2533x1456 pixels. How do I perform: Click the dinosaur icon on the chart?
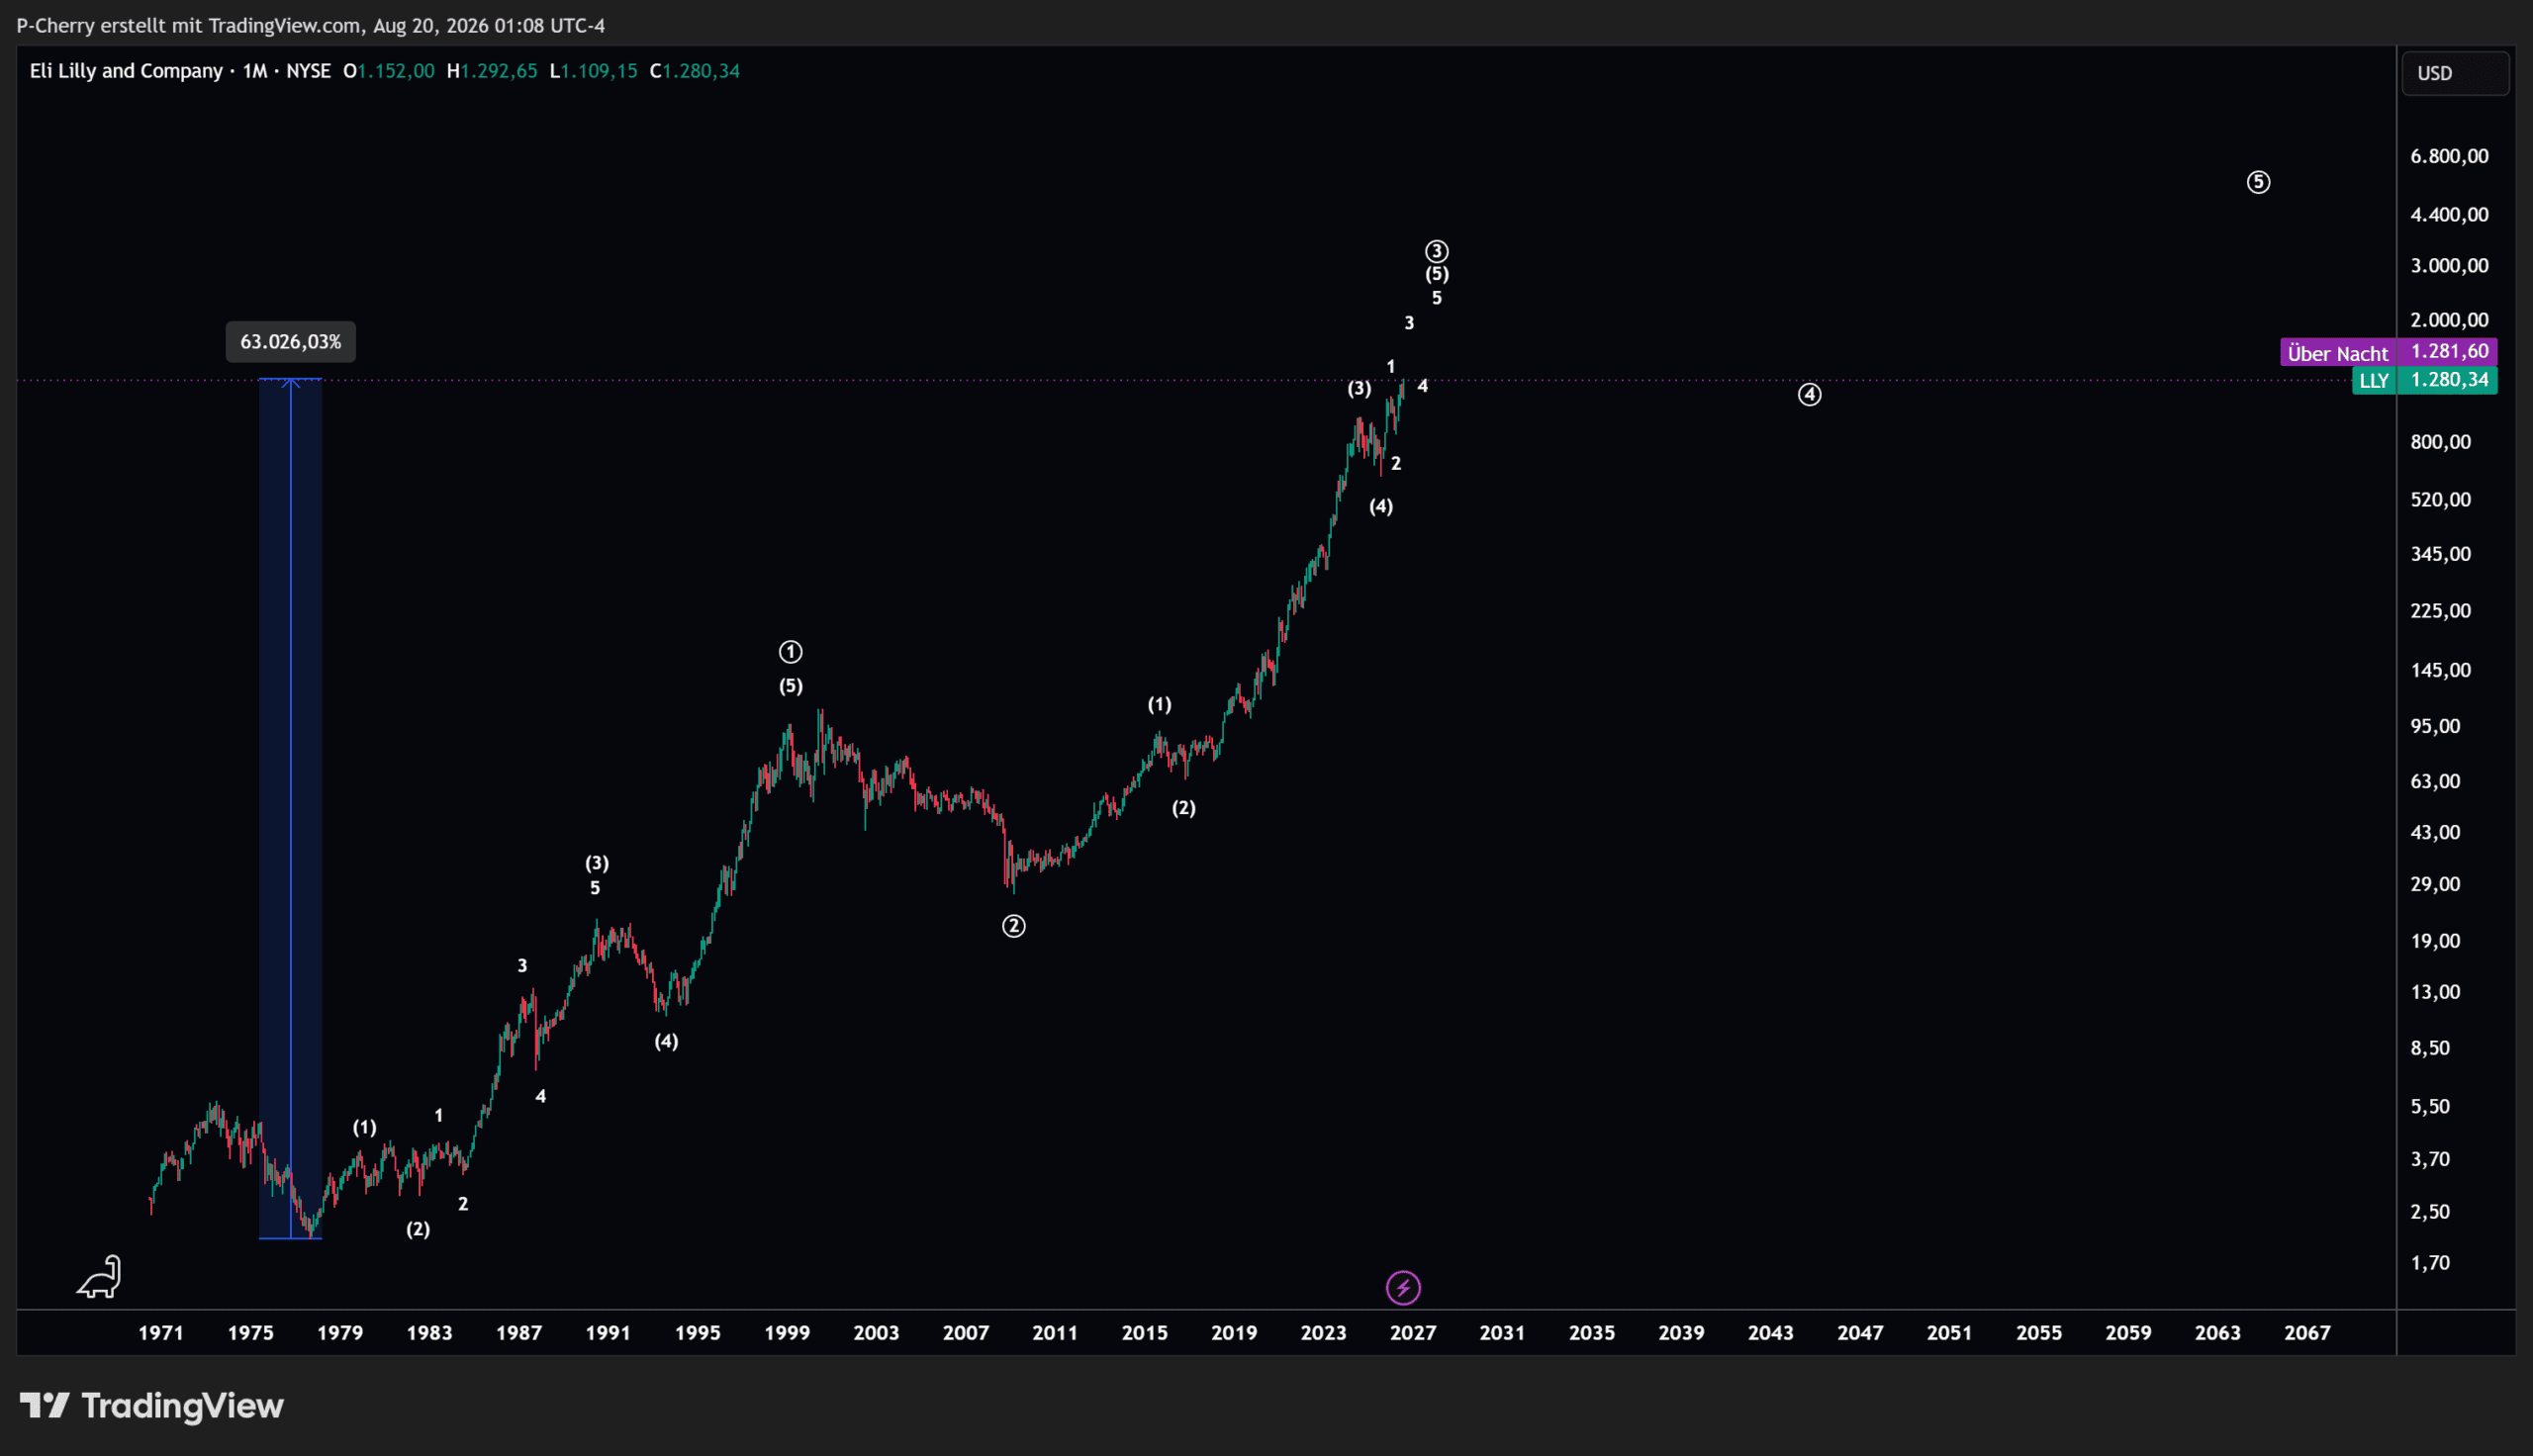99,1277
